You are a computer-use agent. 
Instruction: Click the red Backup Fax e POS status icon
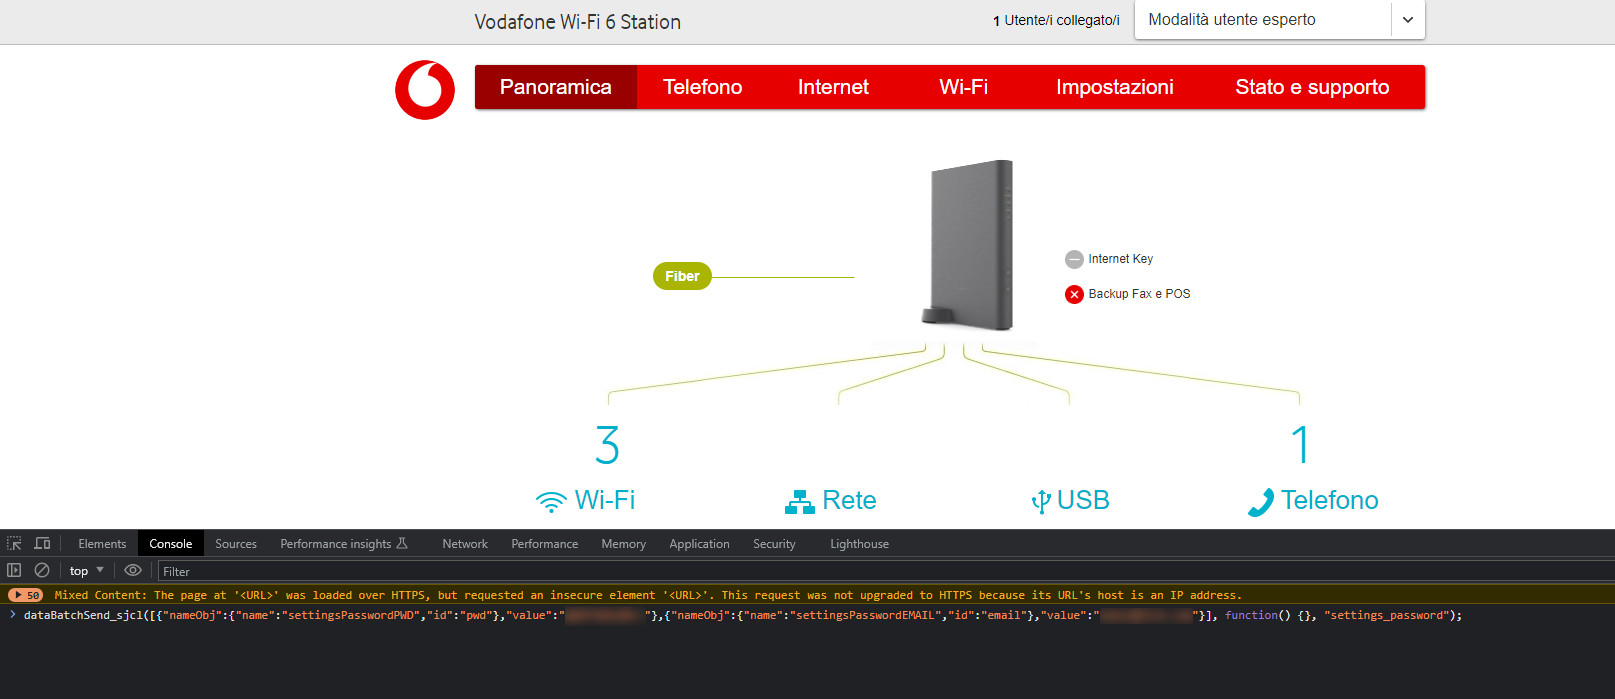1074,294
